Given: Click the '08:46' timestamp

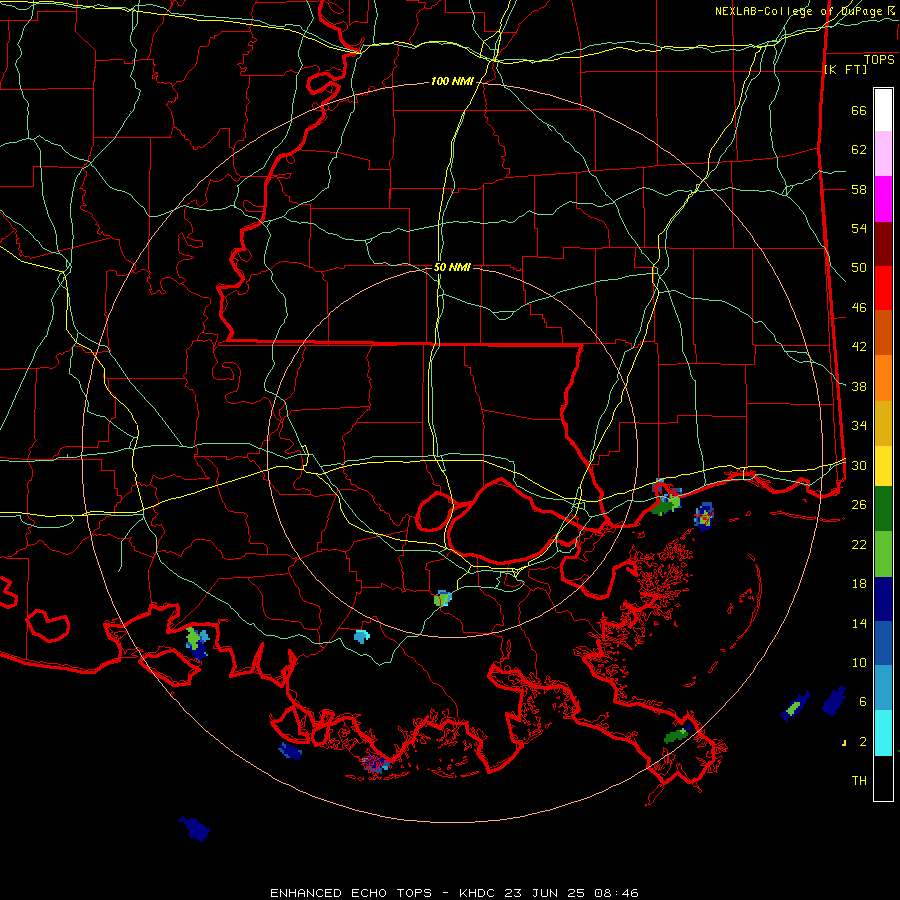Looking at the screenshot, I should [x=616, y=893].
